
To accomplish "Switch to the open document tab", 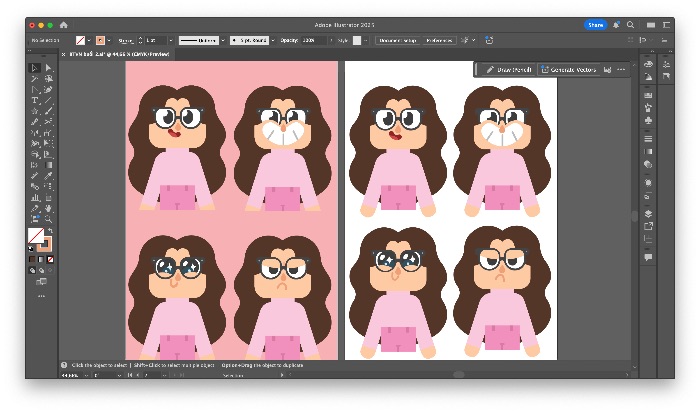I will [x=120, y=54].
